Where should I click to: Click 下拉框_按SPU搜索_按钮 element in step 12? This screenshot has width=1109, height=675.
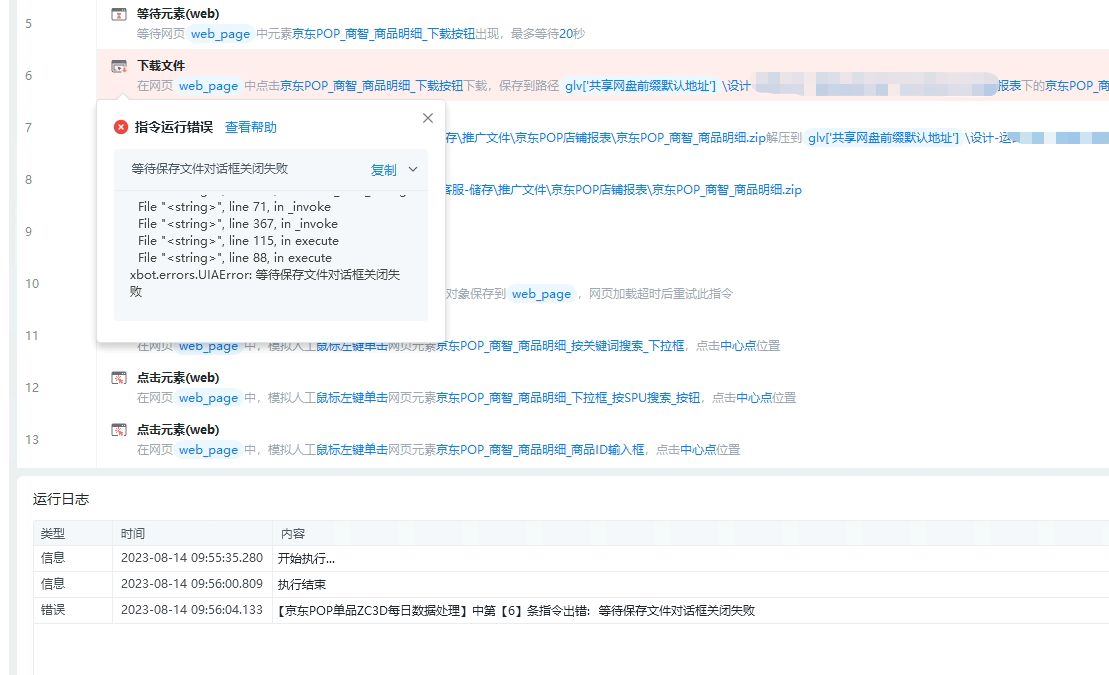click(568, 398)
